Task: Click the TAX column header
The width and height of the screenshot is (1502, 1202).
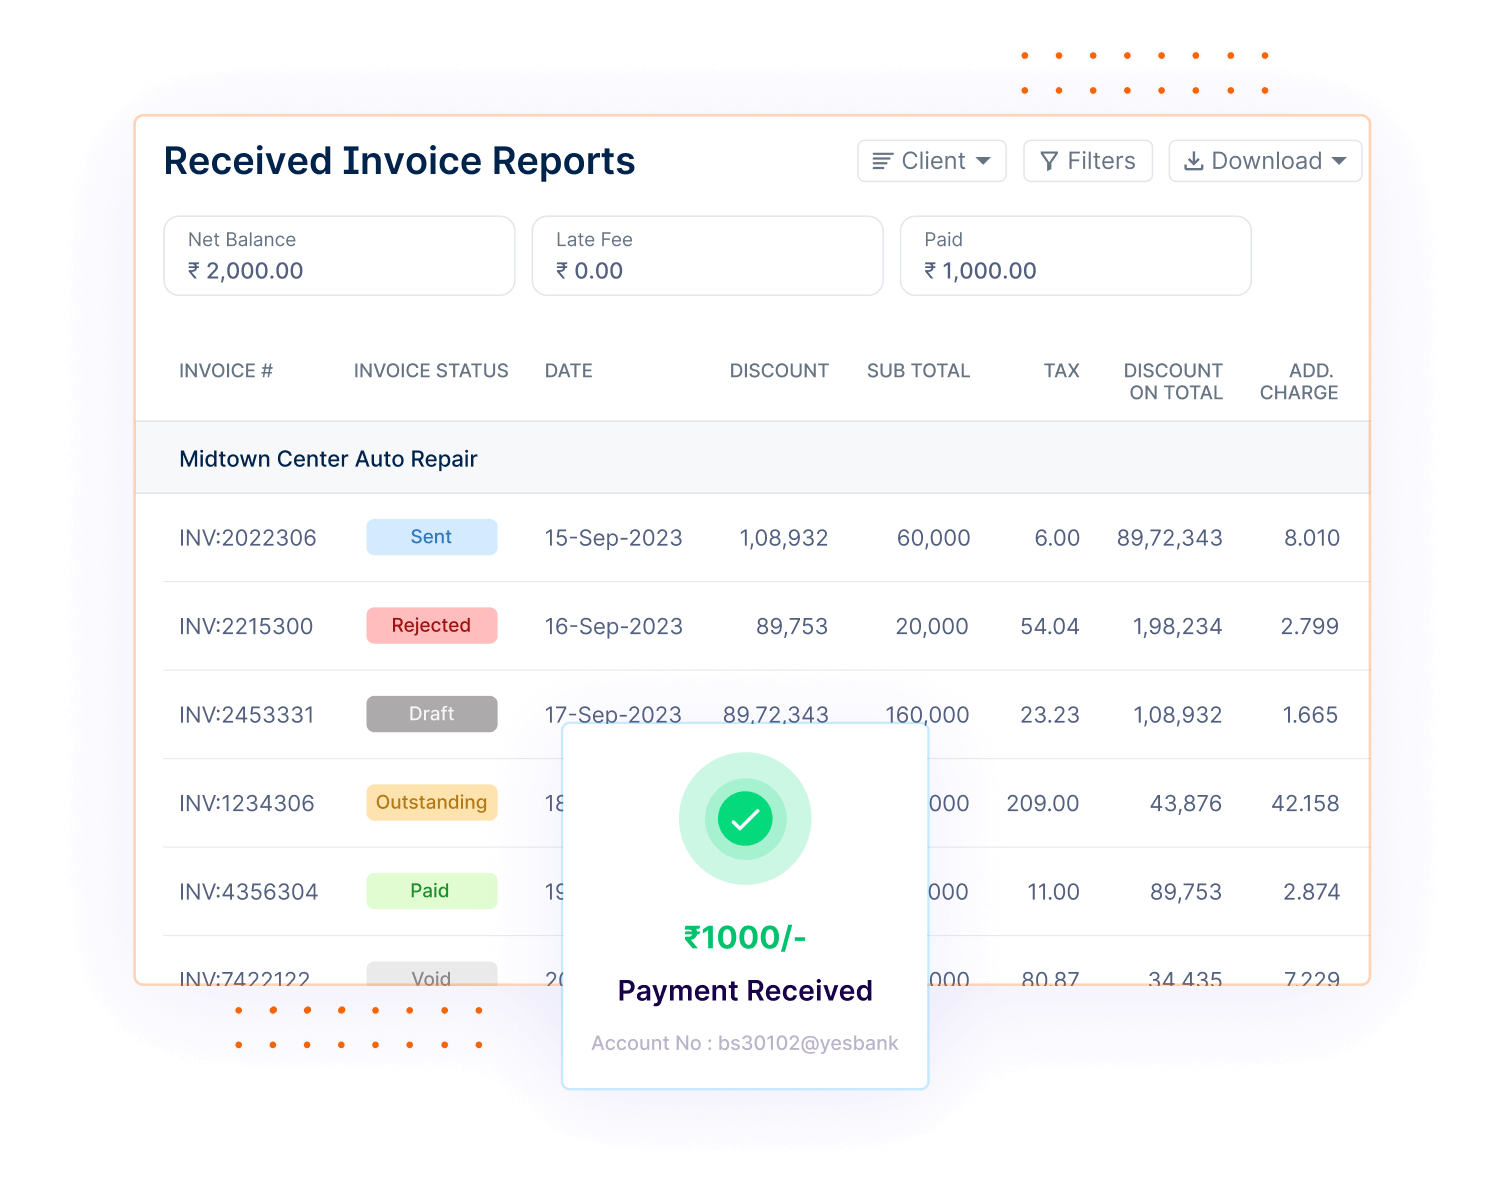Action: tap(1061, 371)
